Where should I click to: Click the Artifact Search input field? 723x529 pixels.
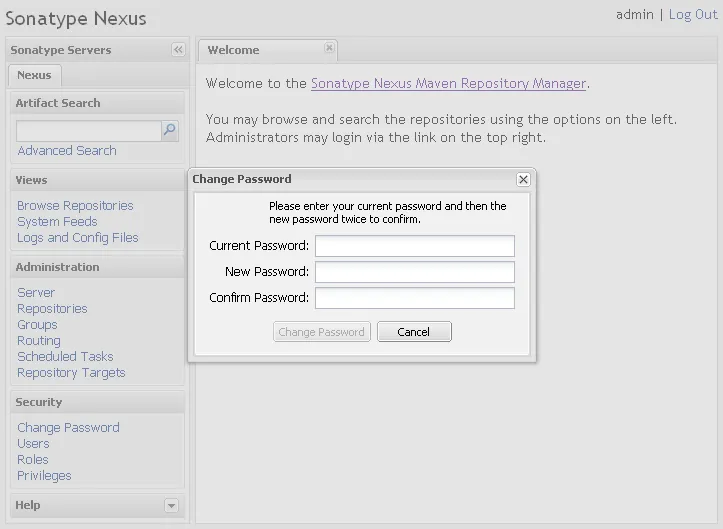[89, 131]
